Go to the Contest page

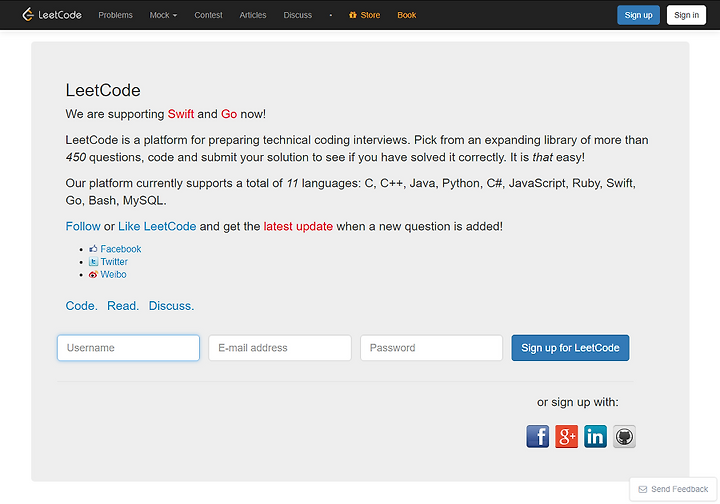[208, 15]
